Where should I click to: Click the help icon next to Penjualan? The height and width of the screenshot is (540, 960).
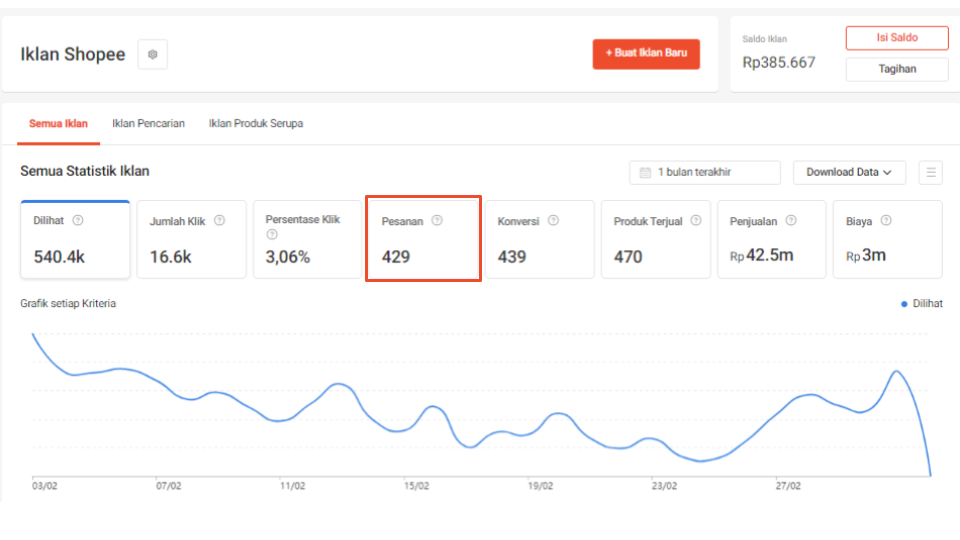pos(791,220)
